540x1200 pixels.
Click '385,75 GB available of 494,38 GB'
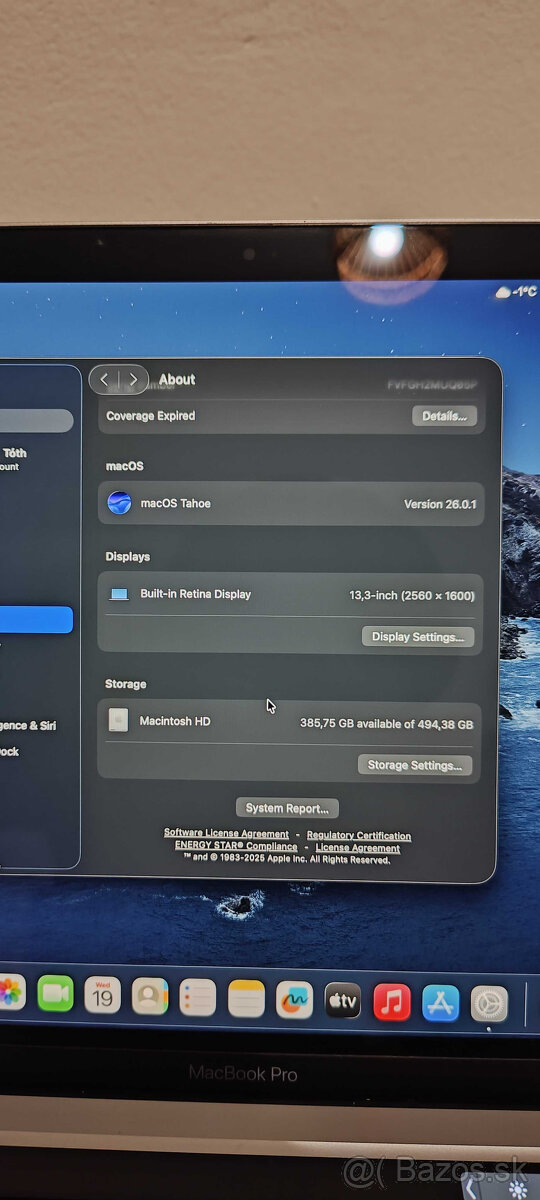click(386, 724)
